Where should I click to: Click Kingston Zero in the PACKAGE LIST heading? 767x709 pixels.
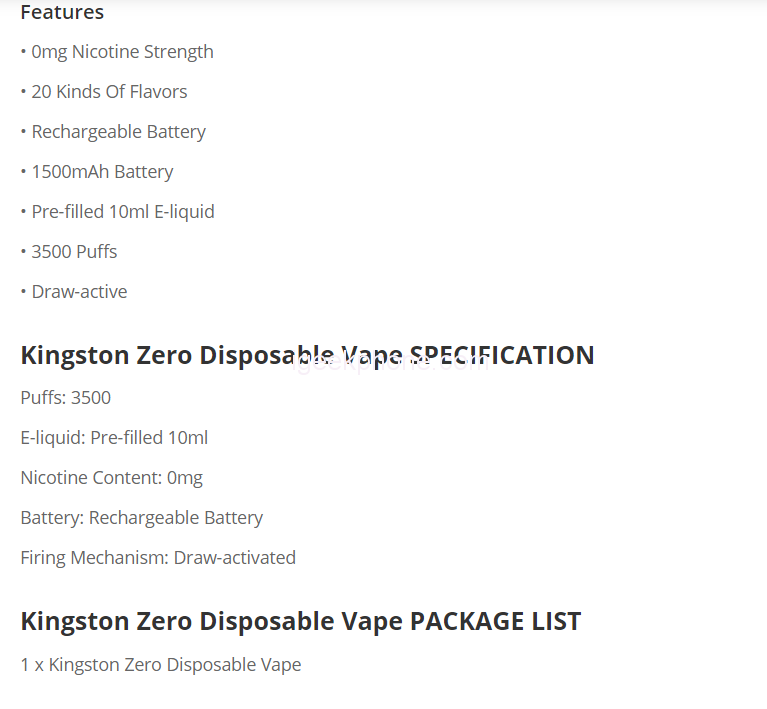click(x=106, y=621)
